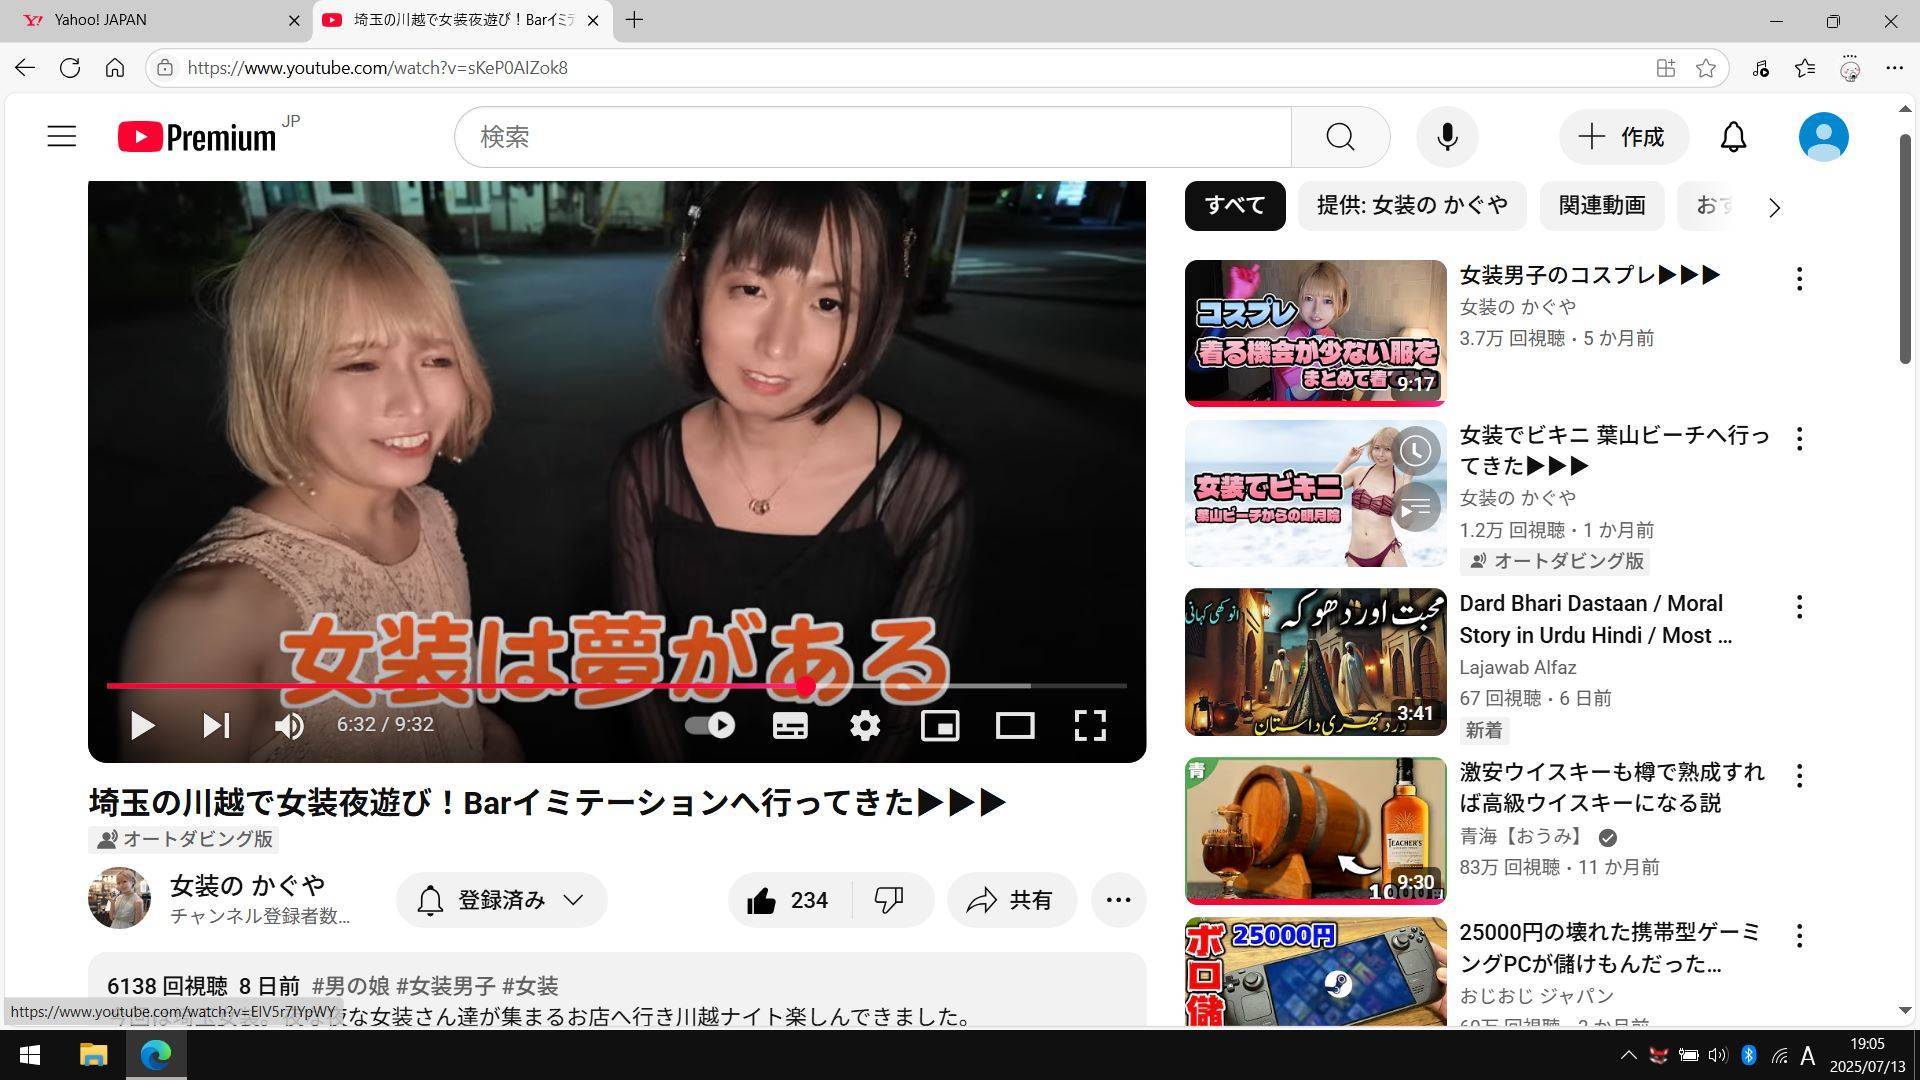Image resolution: width=1920 pixels, height=1080 pixels.
Task: Like the video with thumbs up
Action: tap(789, 900)
